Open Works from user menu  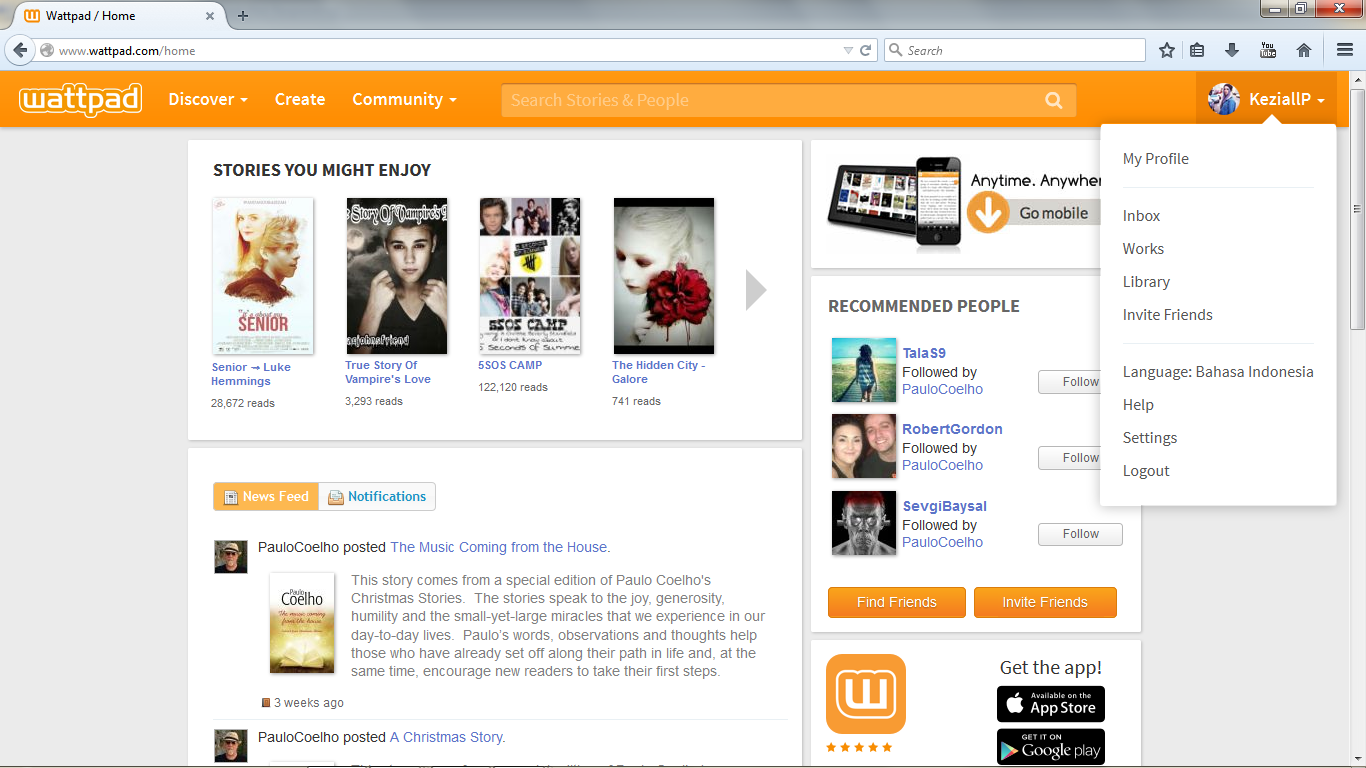(1143, 249)
